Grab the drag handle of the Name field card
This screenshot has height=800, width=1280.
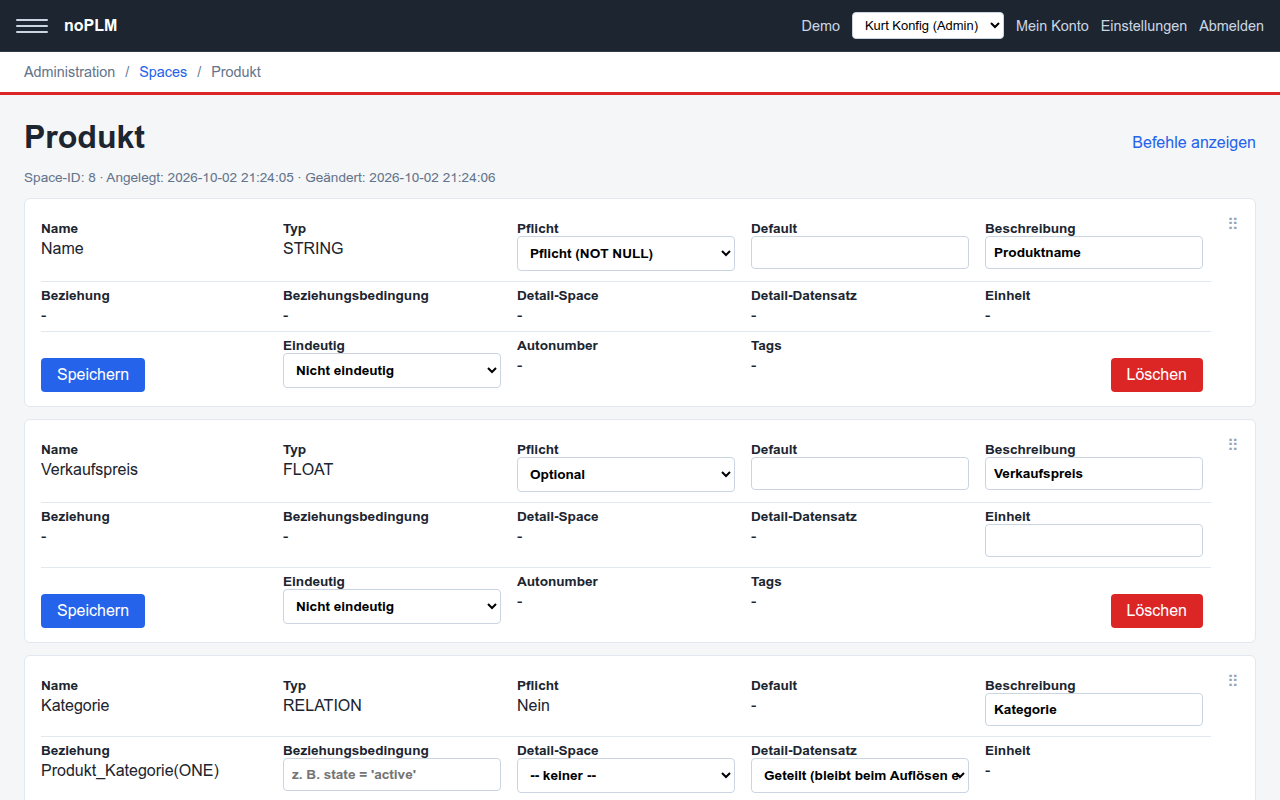click(1233, 224)
